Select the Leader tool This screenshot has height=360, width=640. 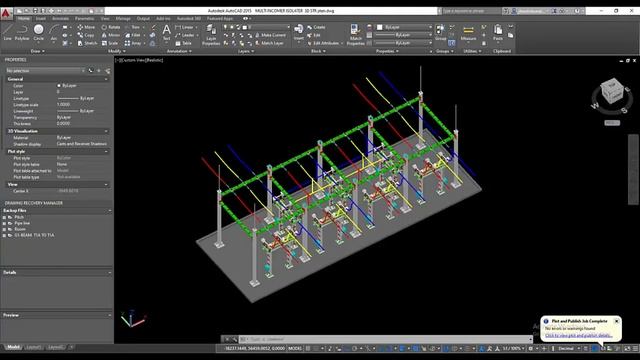tap(185, 35)
